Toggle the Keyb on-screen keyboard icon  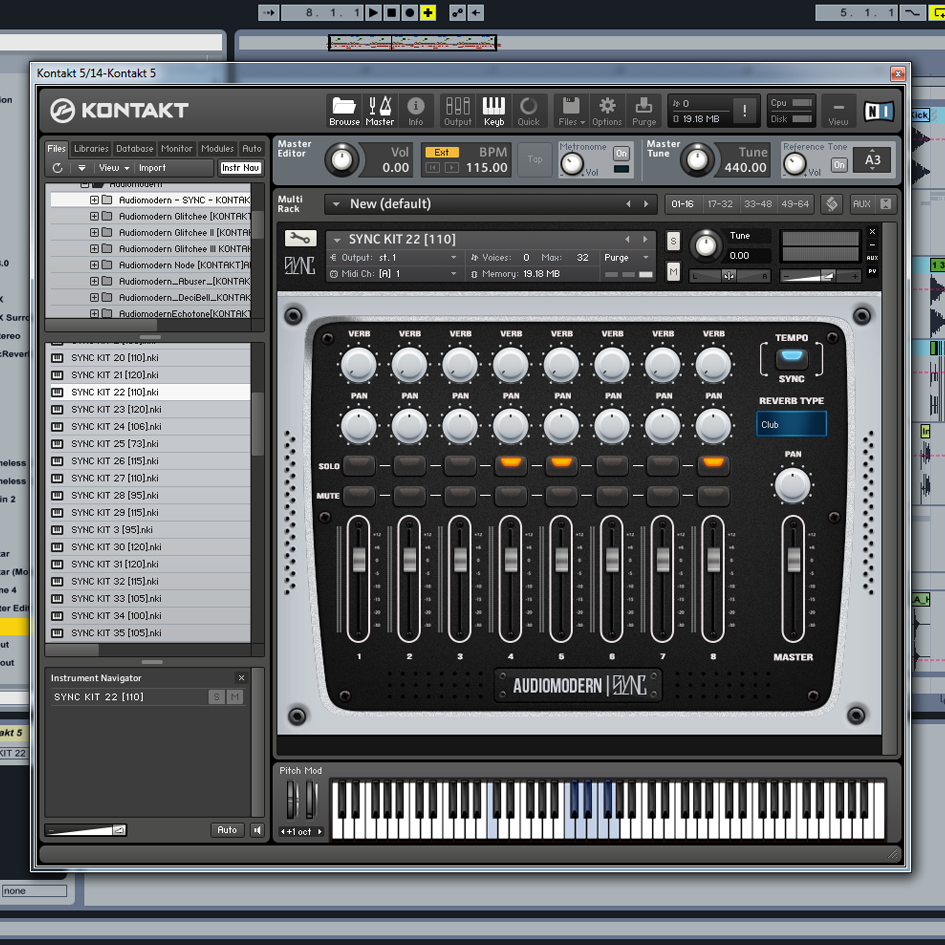[494, 111]
